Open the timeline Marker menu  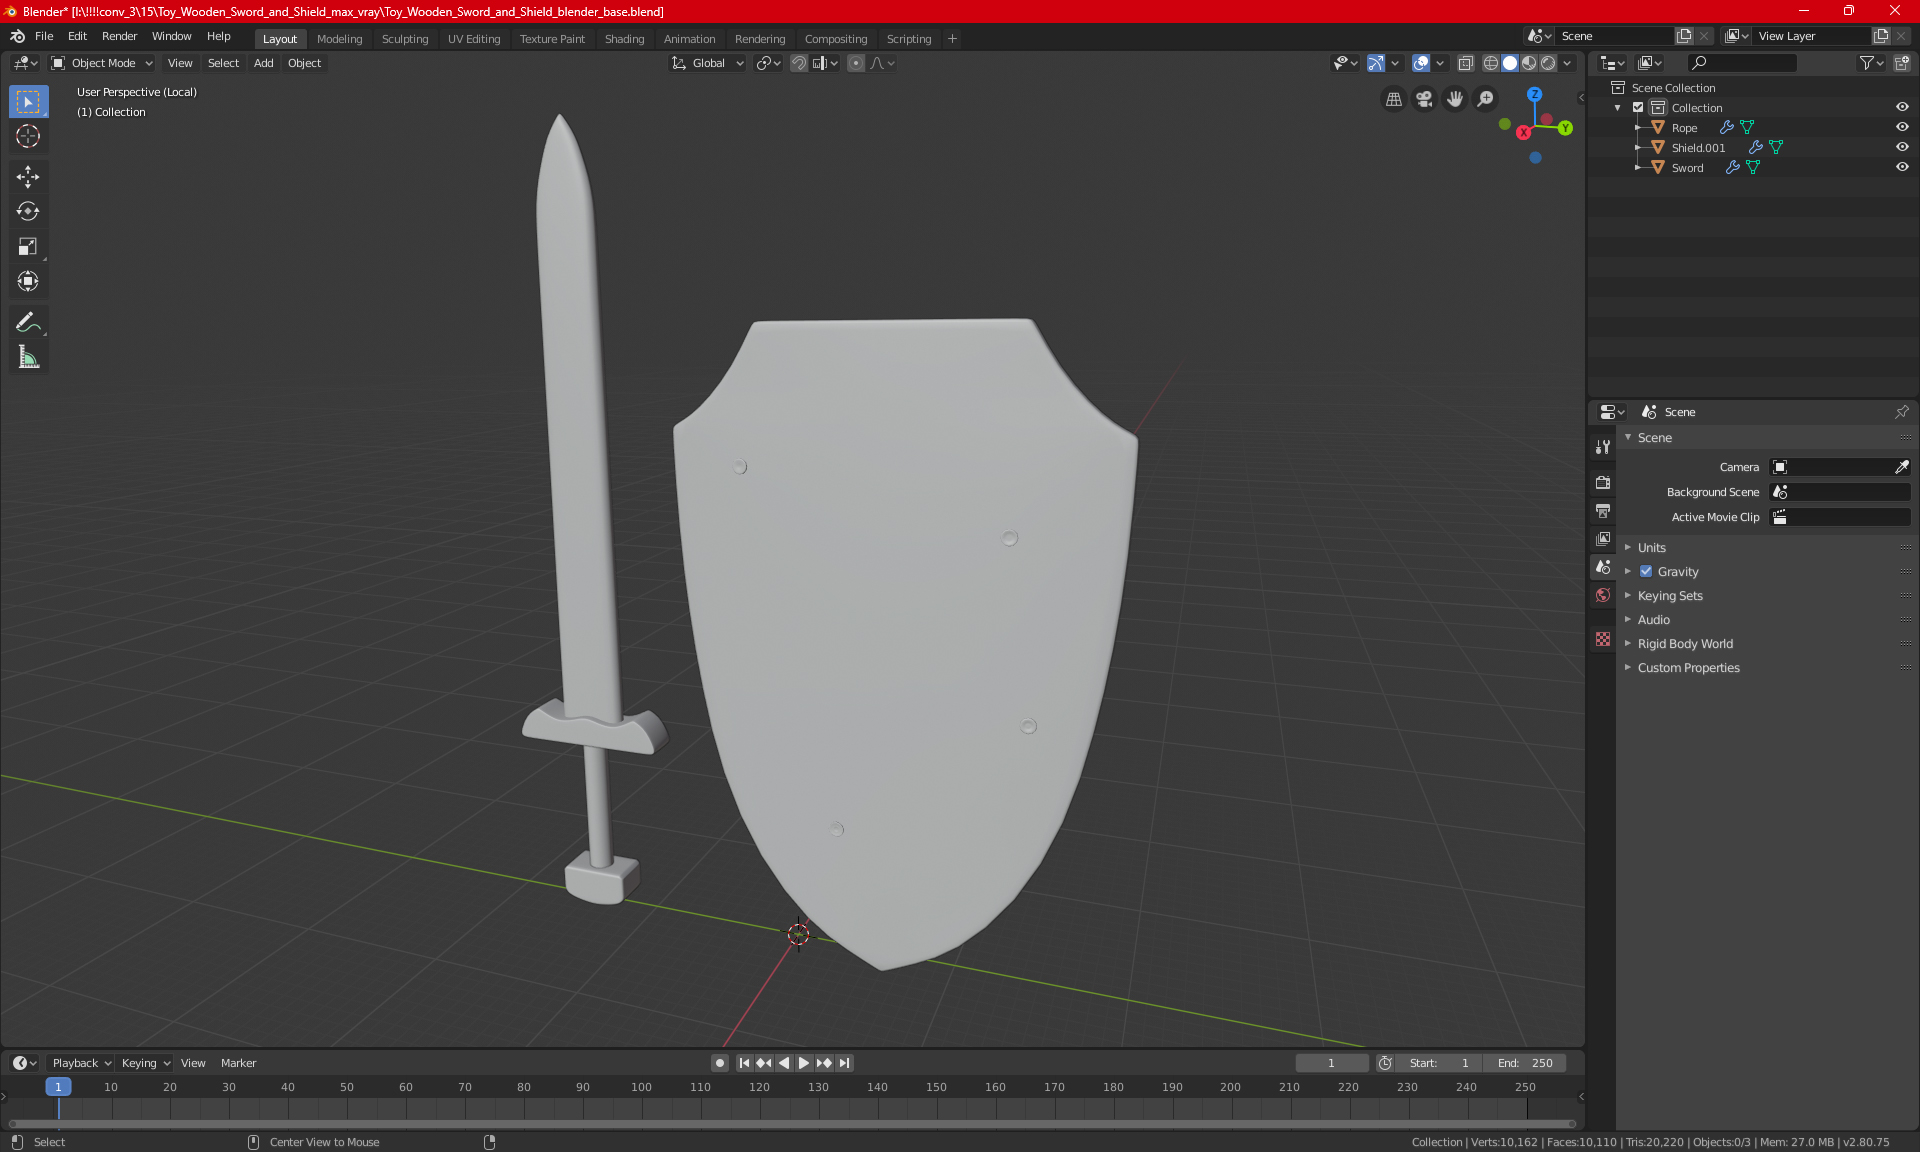(238, 1063)
